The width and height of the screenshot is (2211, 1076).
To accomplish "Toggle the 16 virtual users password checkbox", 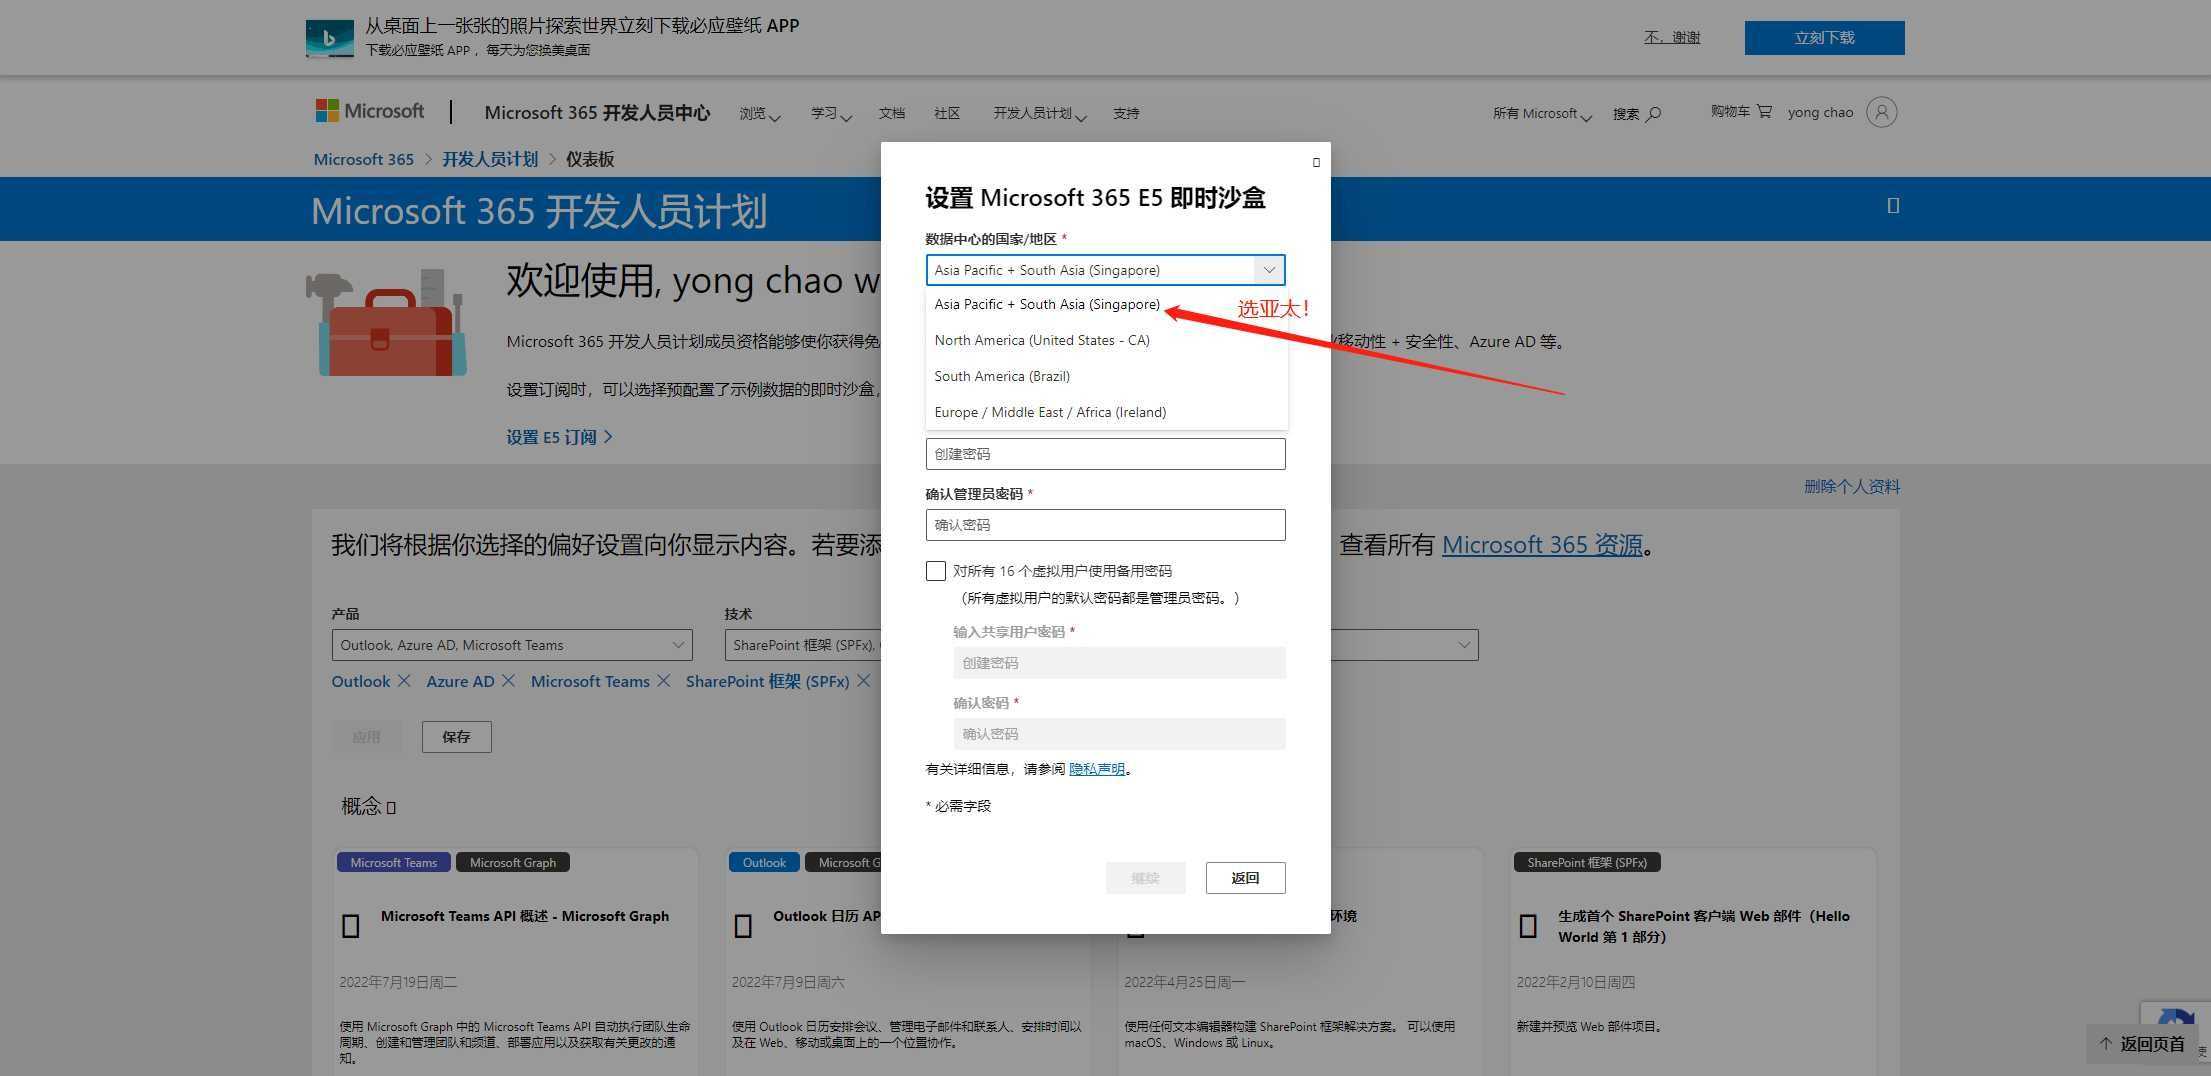I will pyautogui.click(x=936, y=571).
